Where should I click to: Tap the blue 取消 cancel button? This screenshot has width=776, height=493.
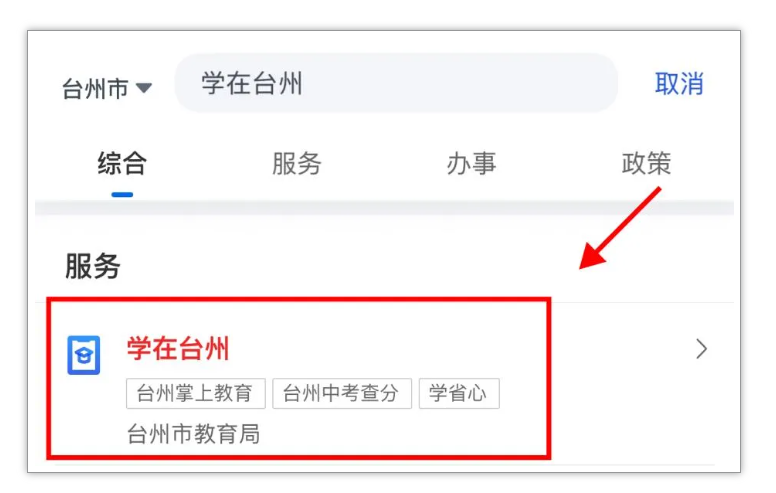(679, 83)
